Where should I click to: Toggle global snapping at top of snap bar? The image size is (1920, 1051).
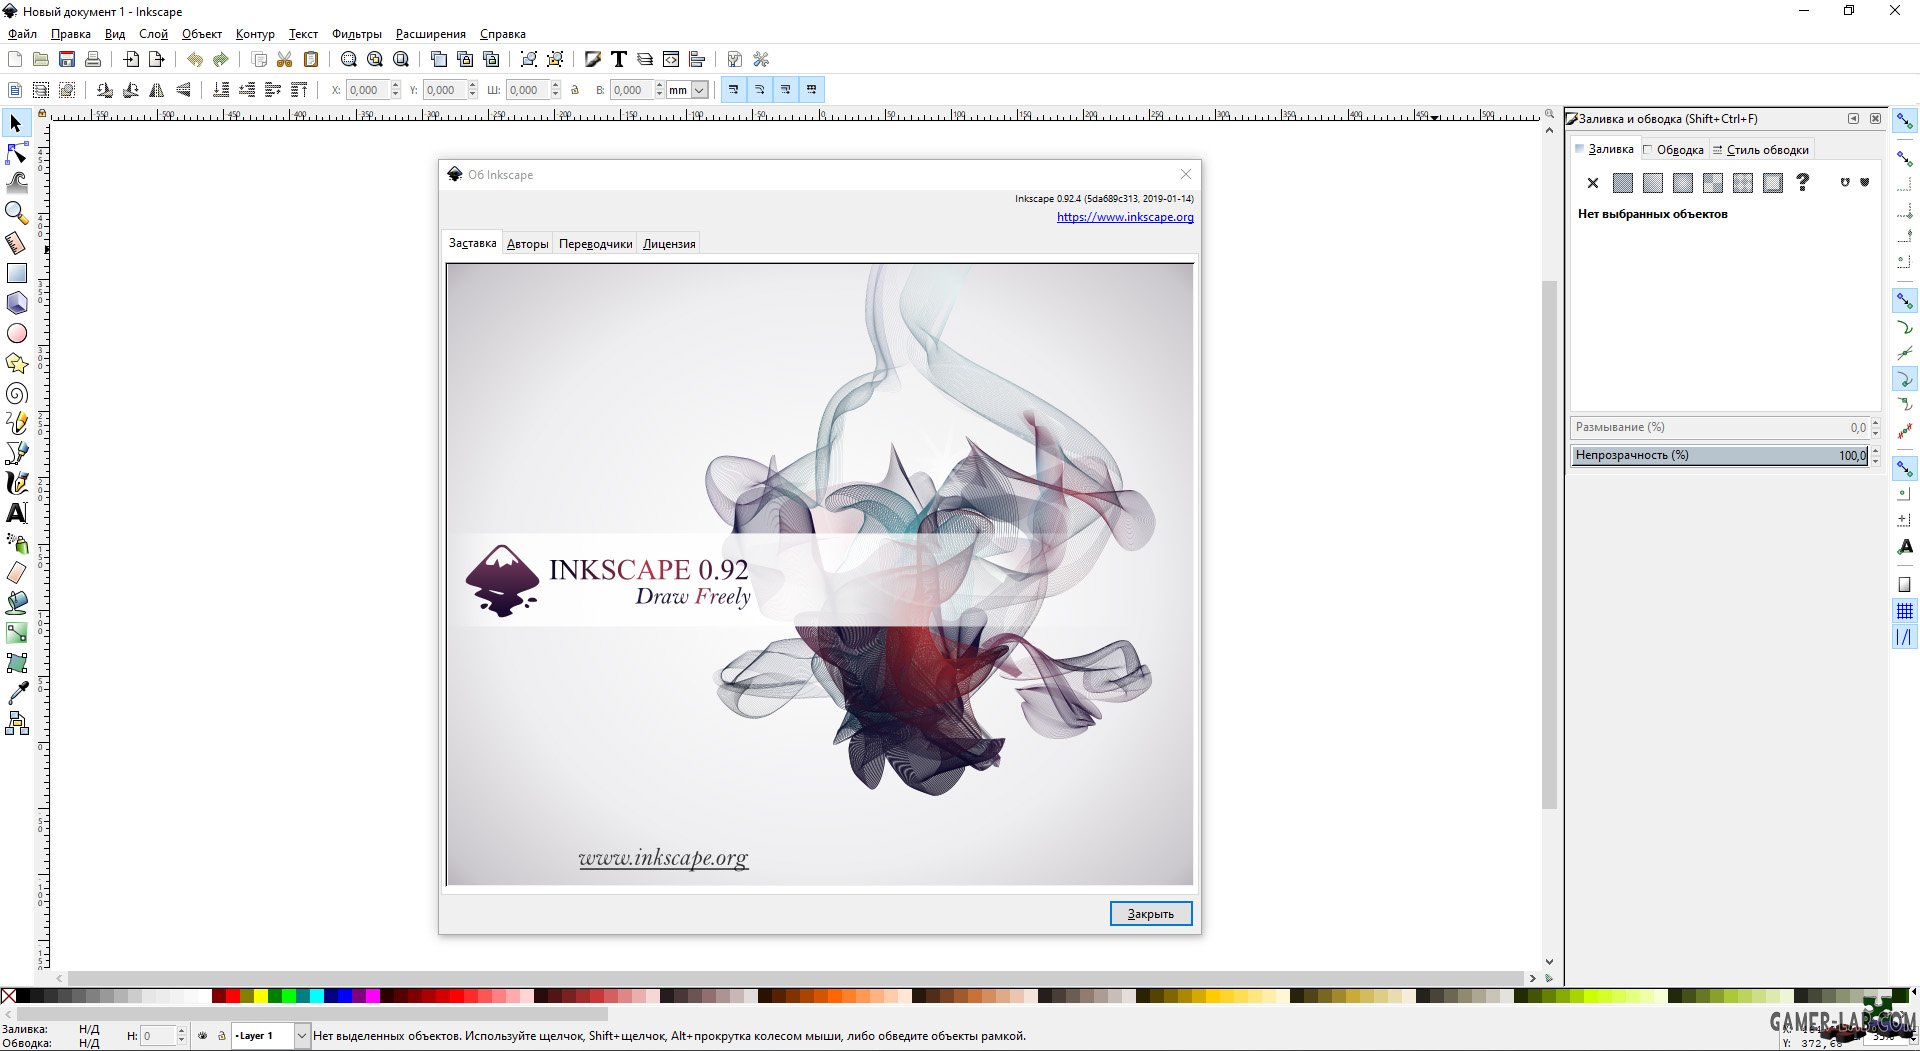pyautogui.click(x=1905, y=121)
